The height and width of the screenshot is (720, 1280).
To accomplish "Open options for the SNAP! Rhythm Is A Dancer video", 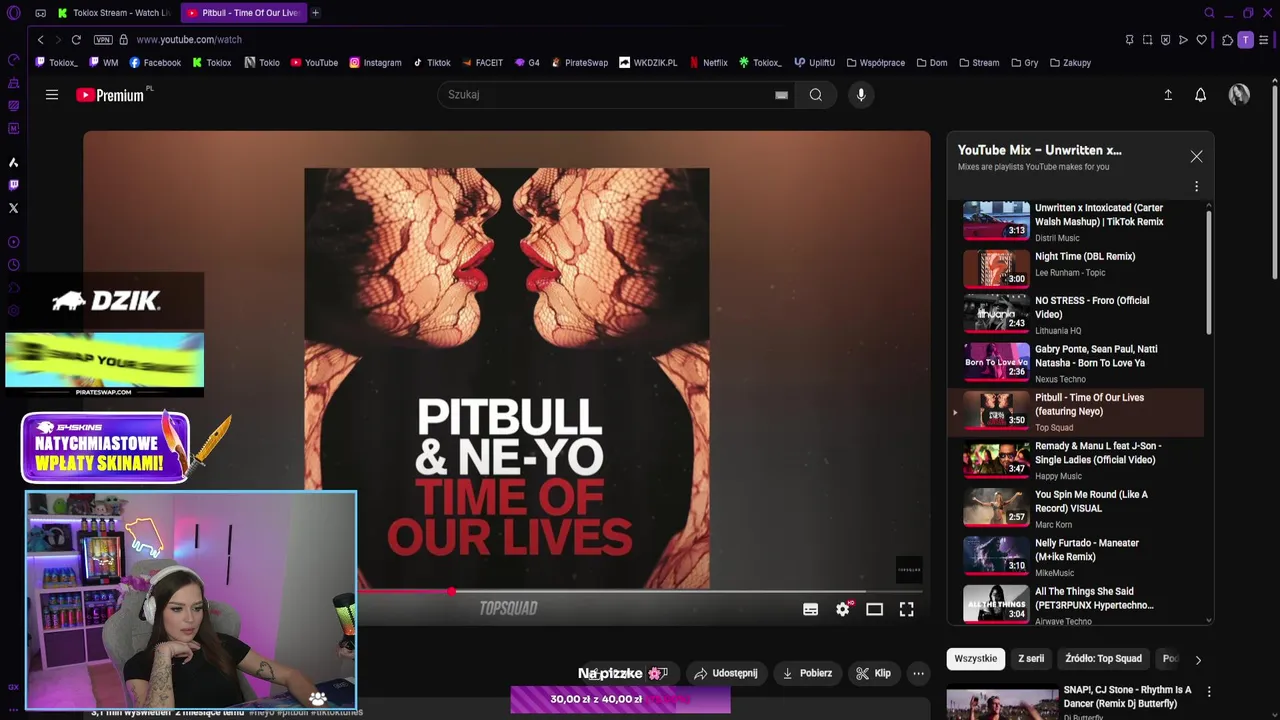I will click(x=1209, y=692).
